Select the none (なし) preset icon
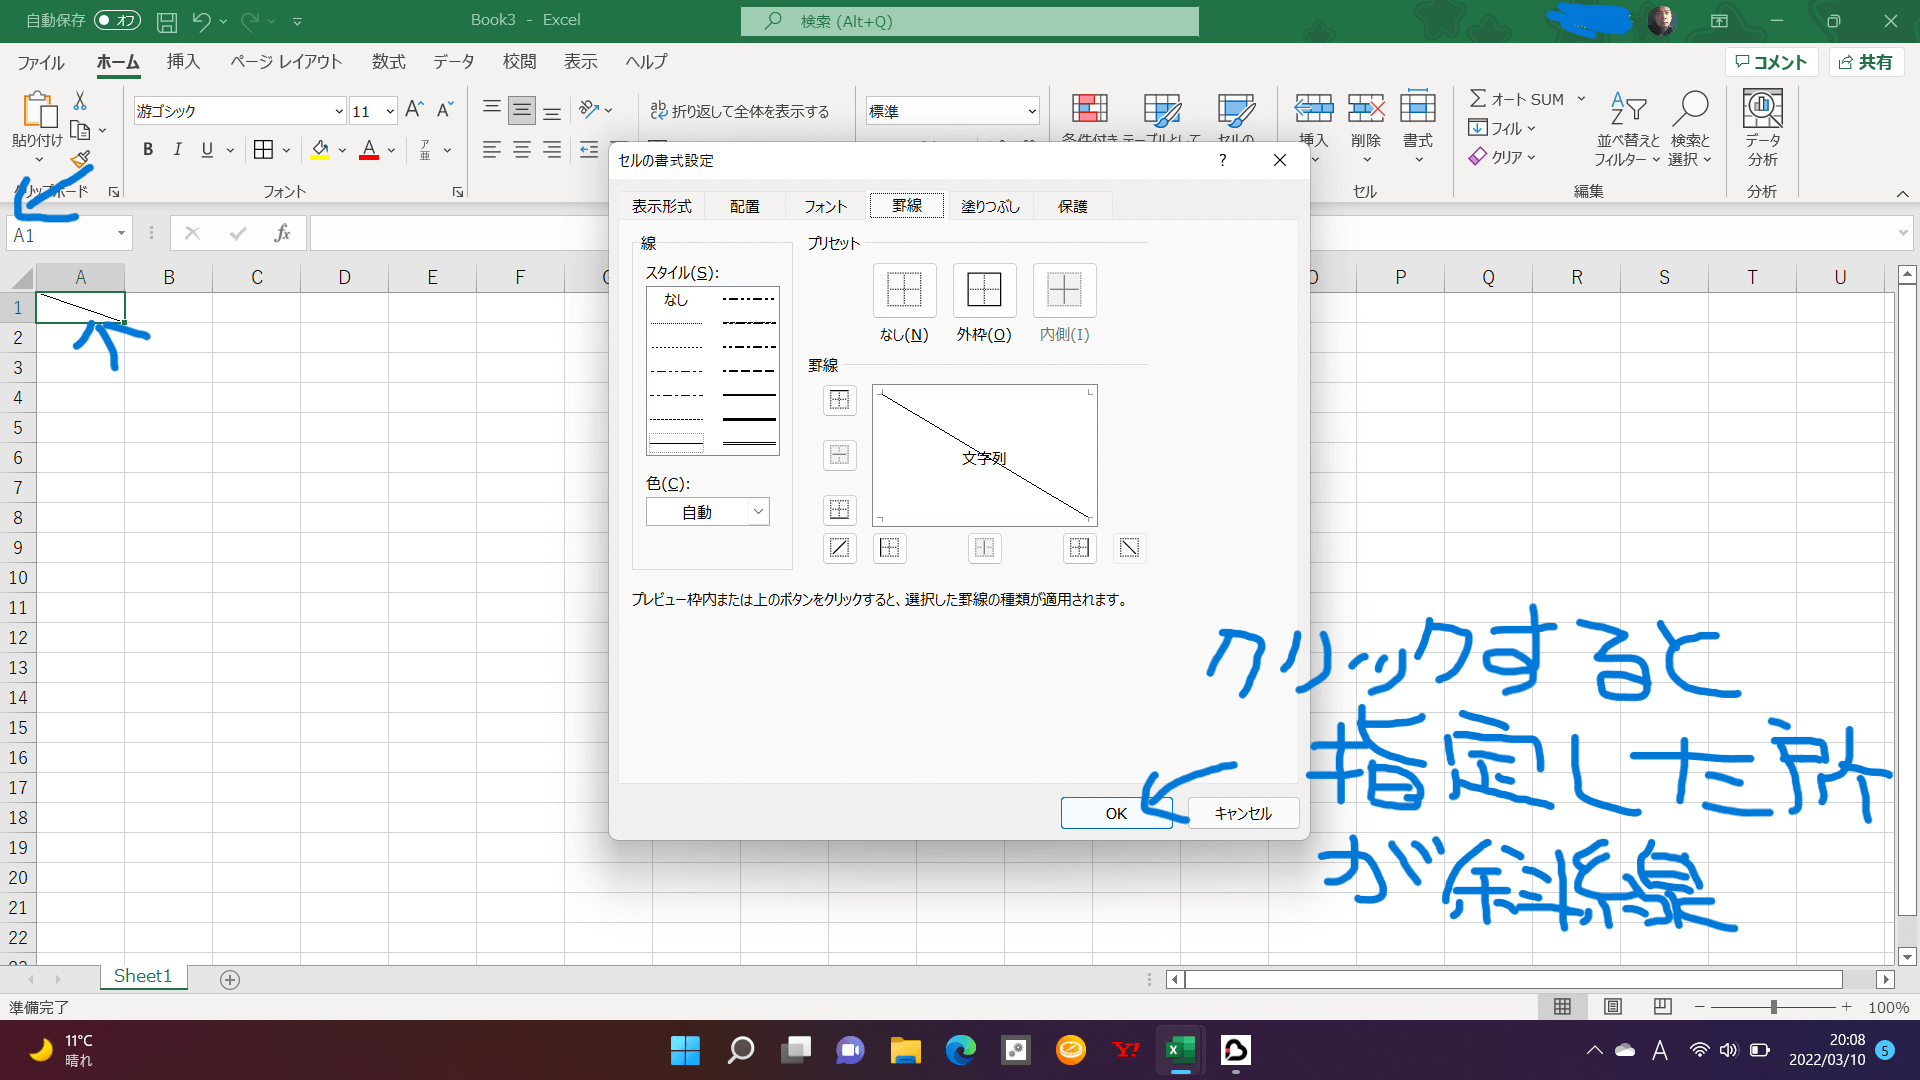Image resolution: width=1920 pixels, height=1080 pixels. (x=904, y=291)
